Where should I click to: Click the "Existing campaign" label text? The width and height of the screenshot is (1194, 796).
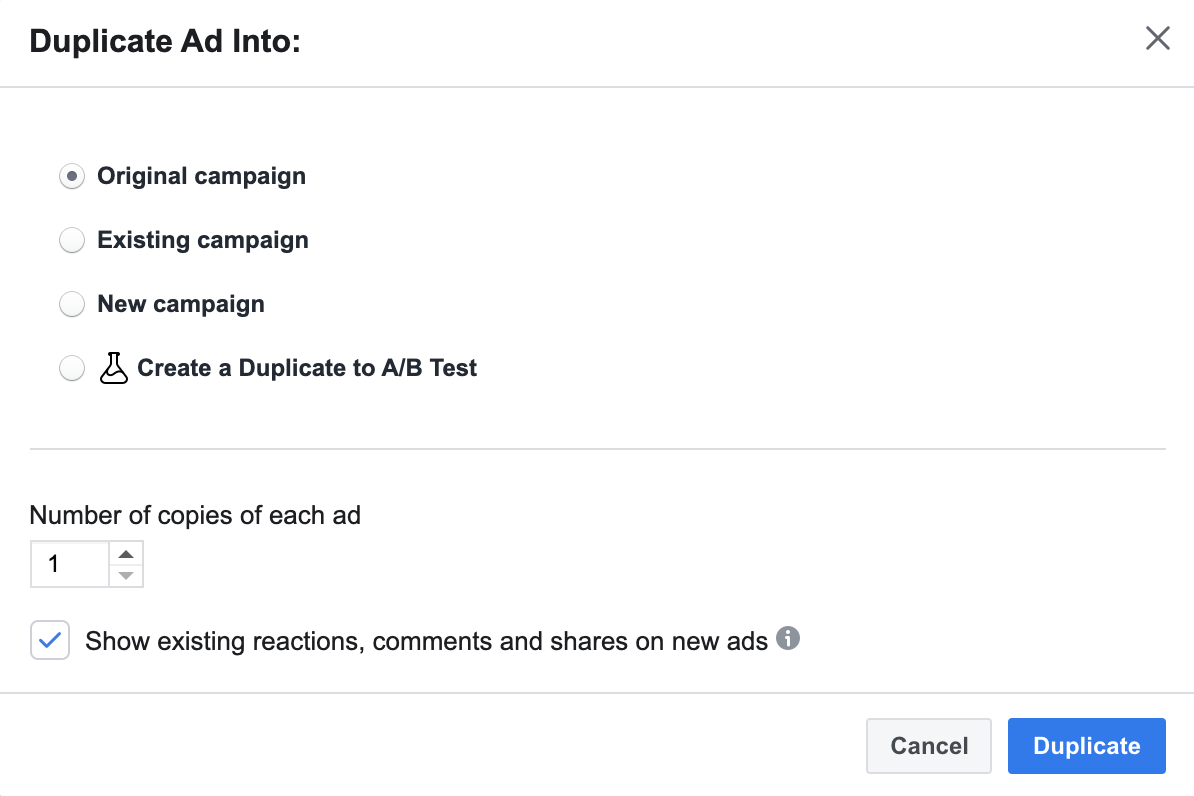203,241
